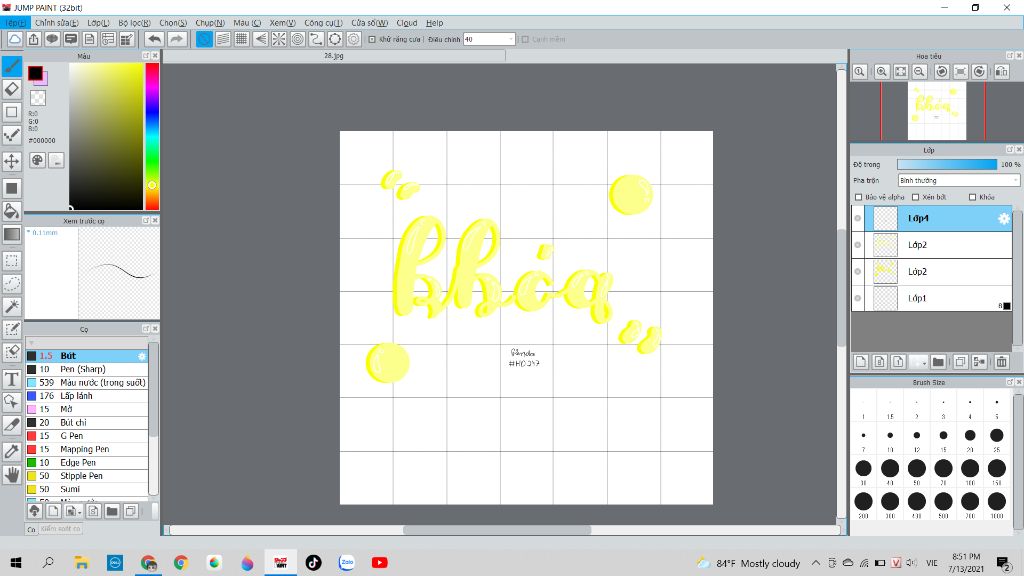The image size is (1024, 576).
Task: Open the Cửa sổ menu
Action: [x=370, y=23]
